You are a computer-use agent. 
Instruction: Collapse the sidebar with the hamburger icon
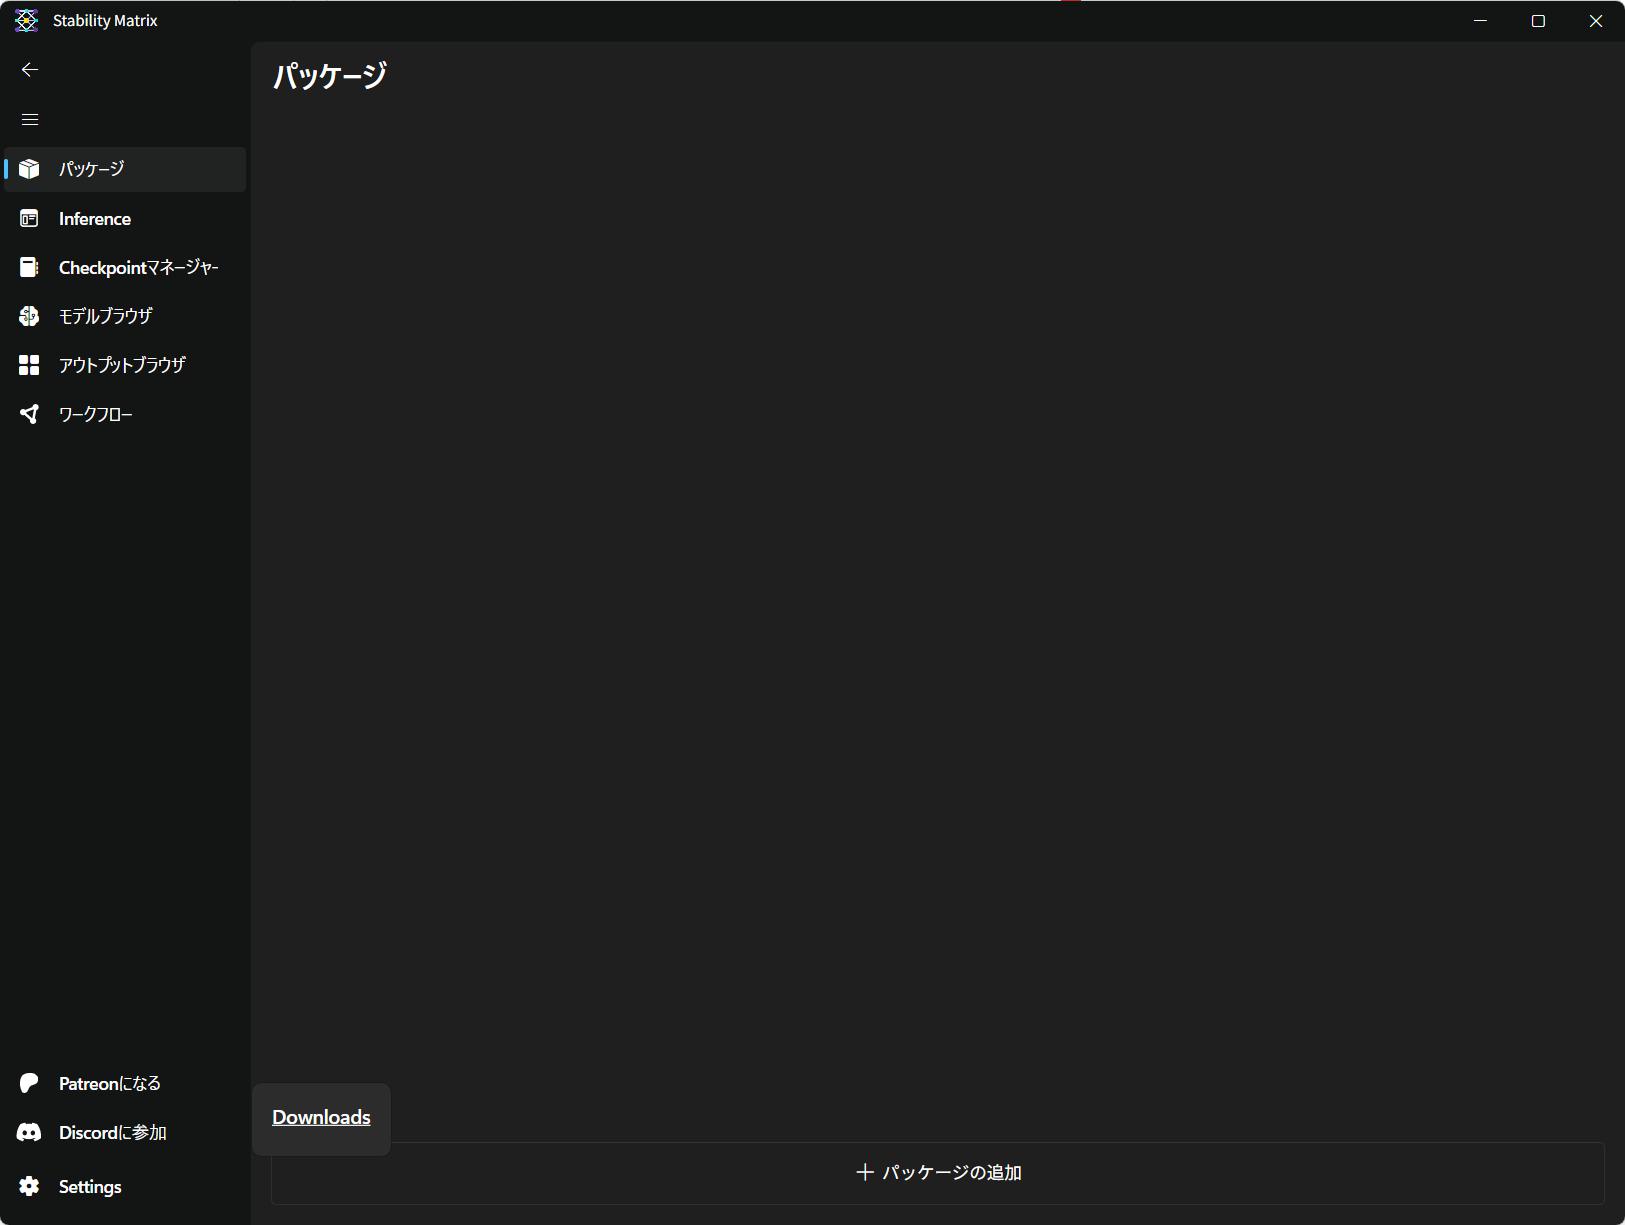[30, 120]
